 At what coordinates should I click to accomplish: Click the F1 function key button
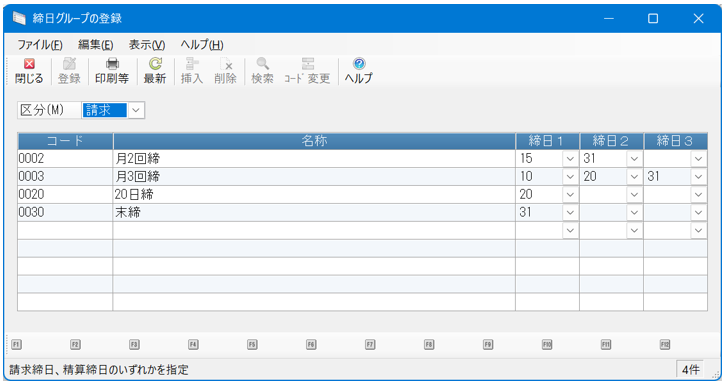coord(17,344)
